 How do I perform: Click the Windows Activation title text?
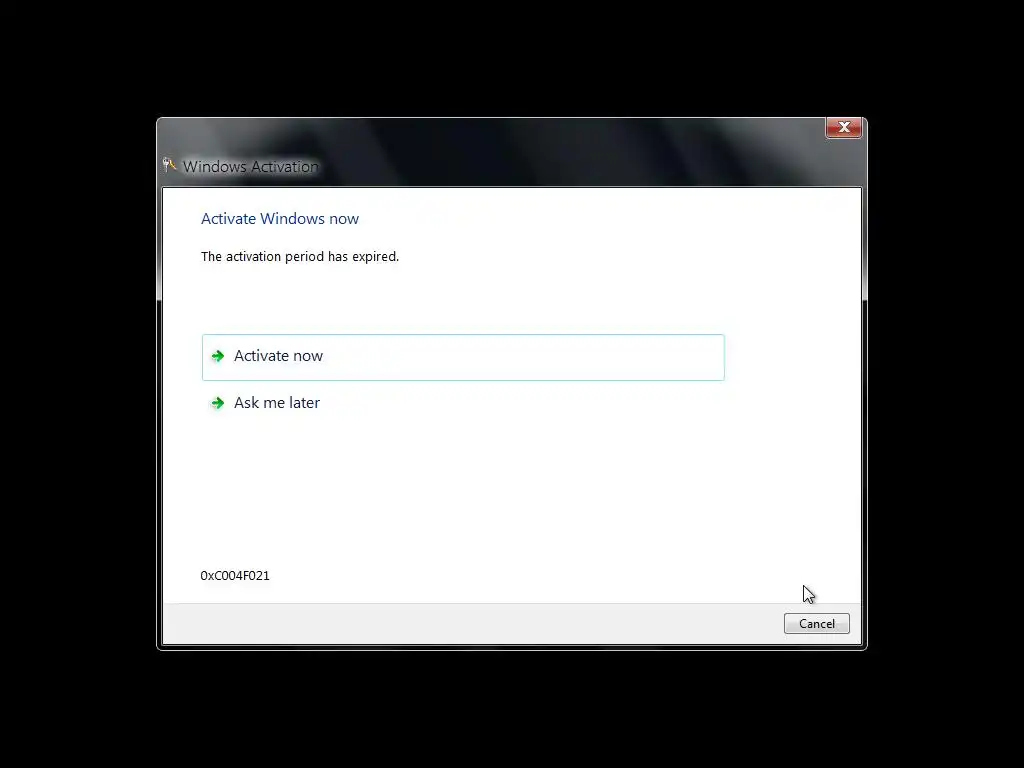click(250, 167)
